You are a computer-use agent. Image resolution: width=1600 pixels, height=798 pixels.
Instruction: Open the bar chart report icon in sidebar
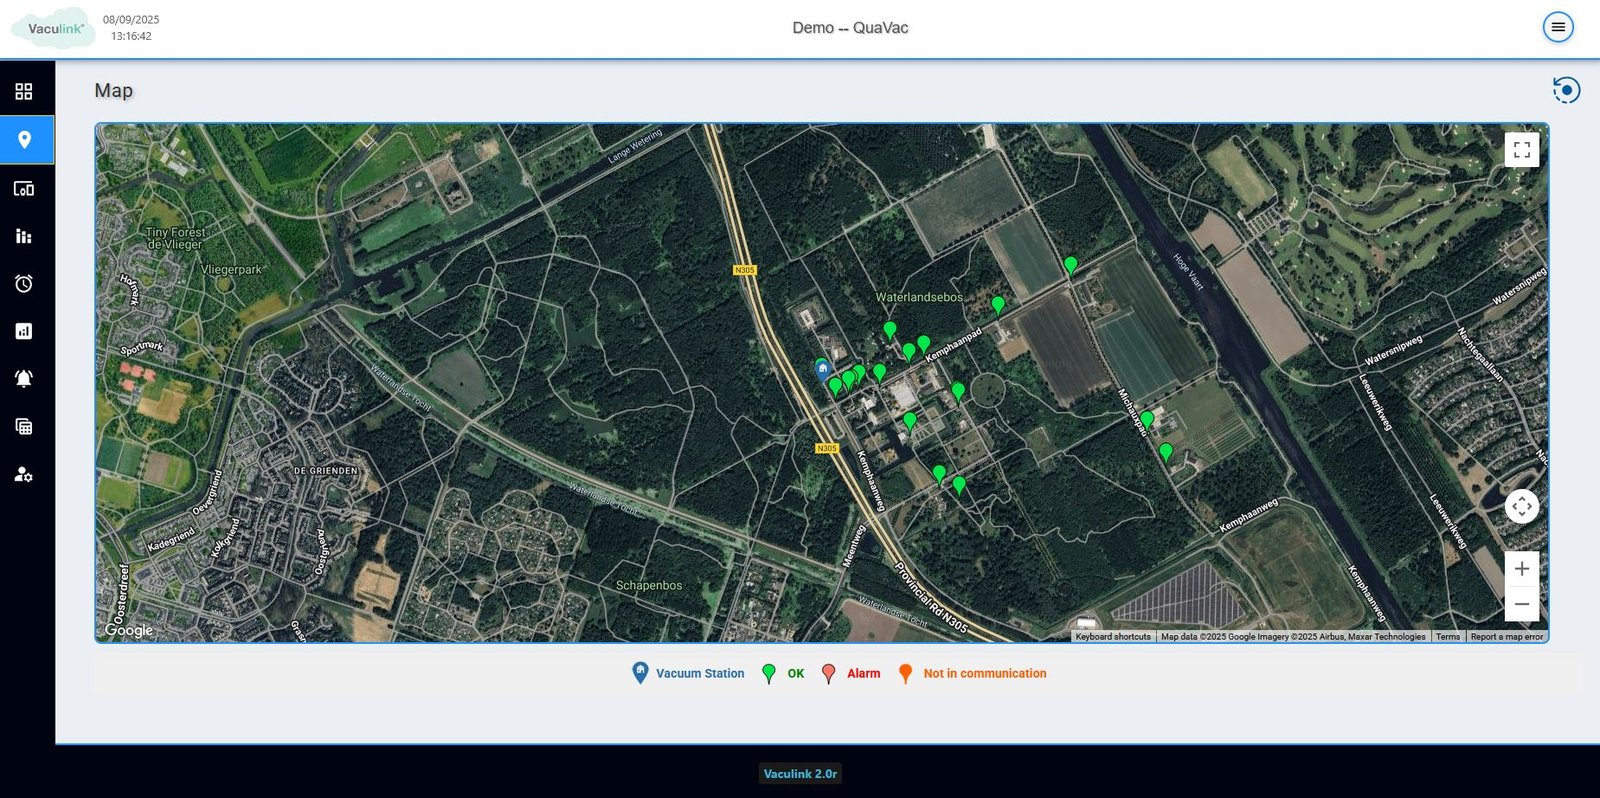(x=24, y=331)
